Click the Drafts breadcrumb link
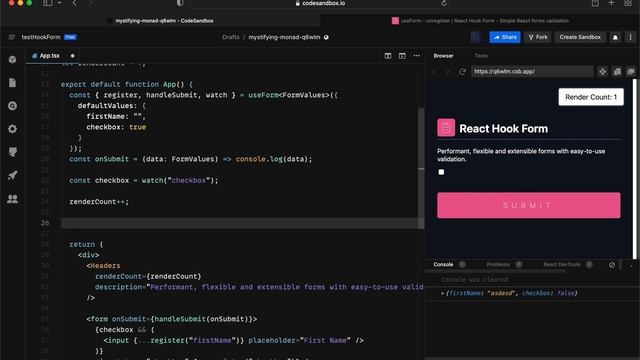Screen dimensions: 640x360 [231, 37]
